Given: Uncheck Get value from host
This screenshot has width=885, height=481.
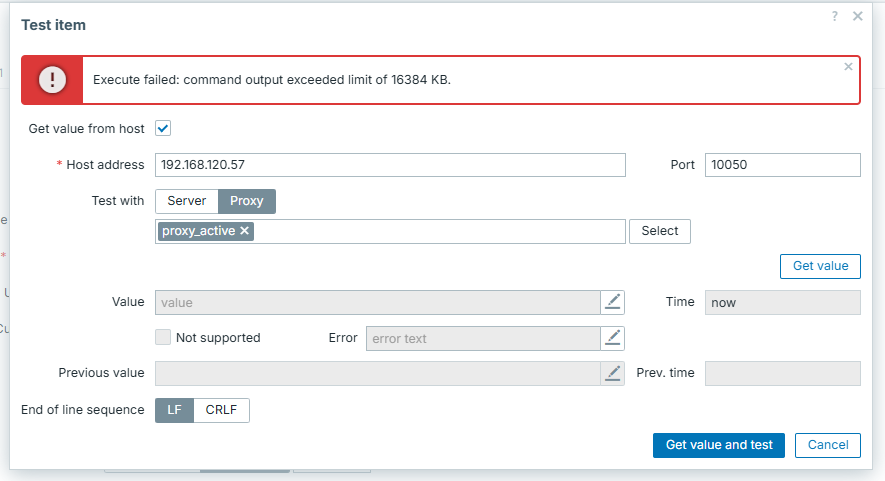Looking at the screenshot, I should click(x=163, y=129).
